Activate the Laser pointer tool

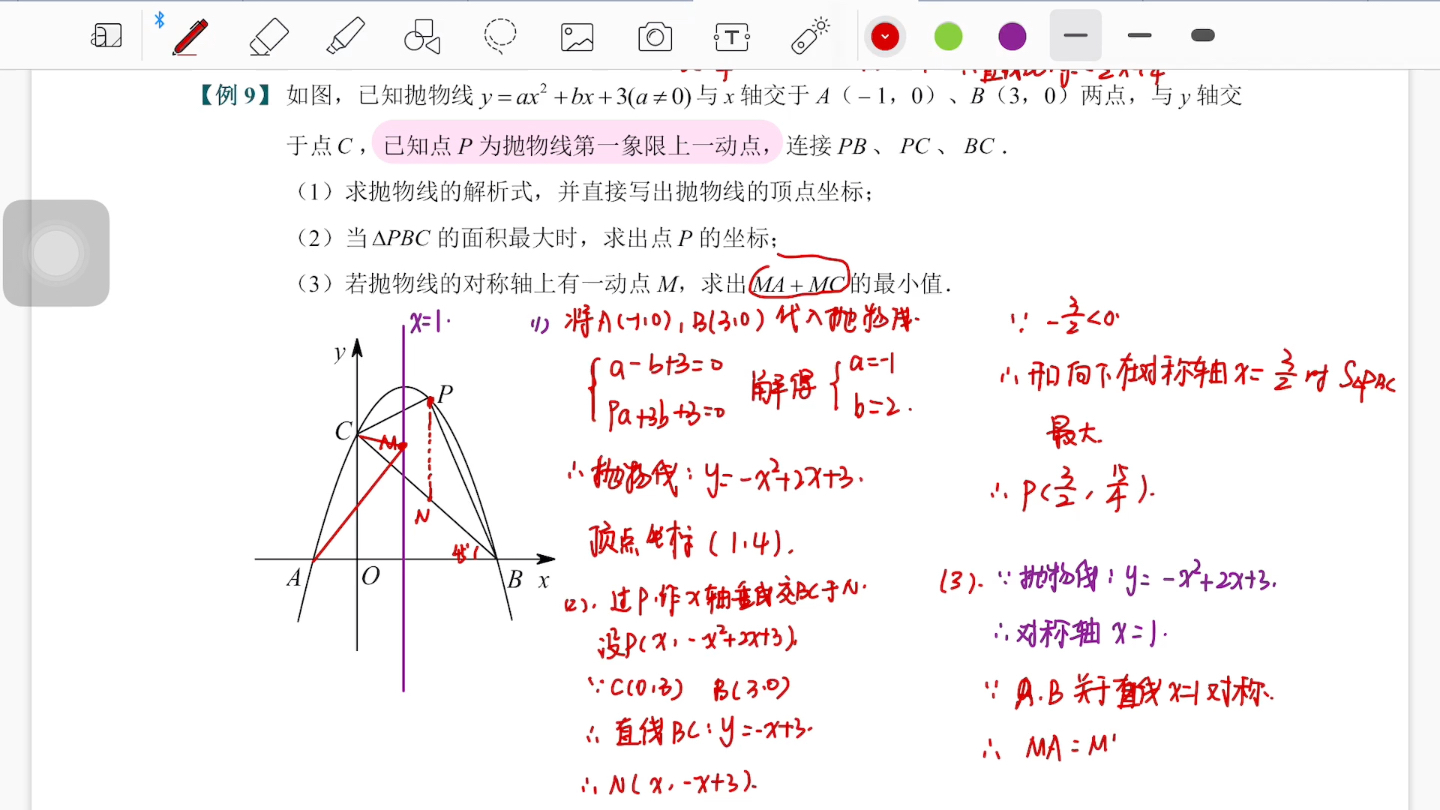click(809, 35)
